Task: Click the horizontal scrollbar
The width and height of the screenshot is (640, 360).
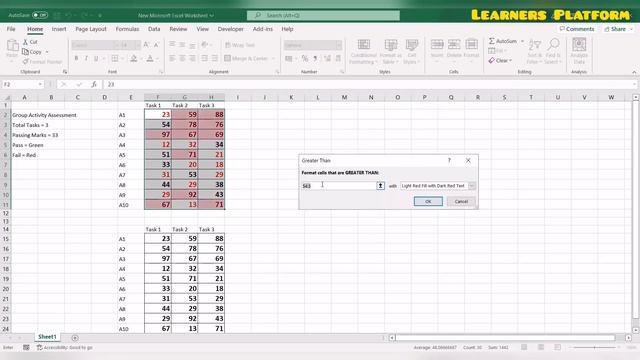Action: 505,338
